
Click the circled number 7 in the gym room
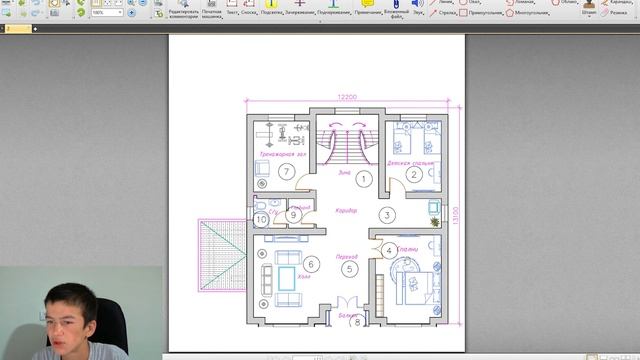287,172
